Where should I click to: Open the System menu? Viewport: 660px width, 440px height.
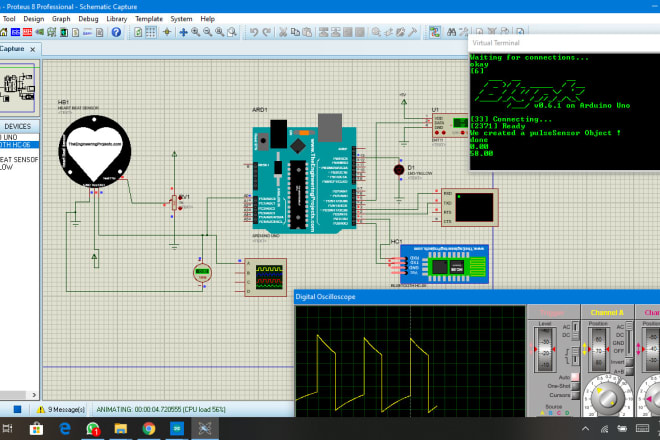pos(181,19)
